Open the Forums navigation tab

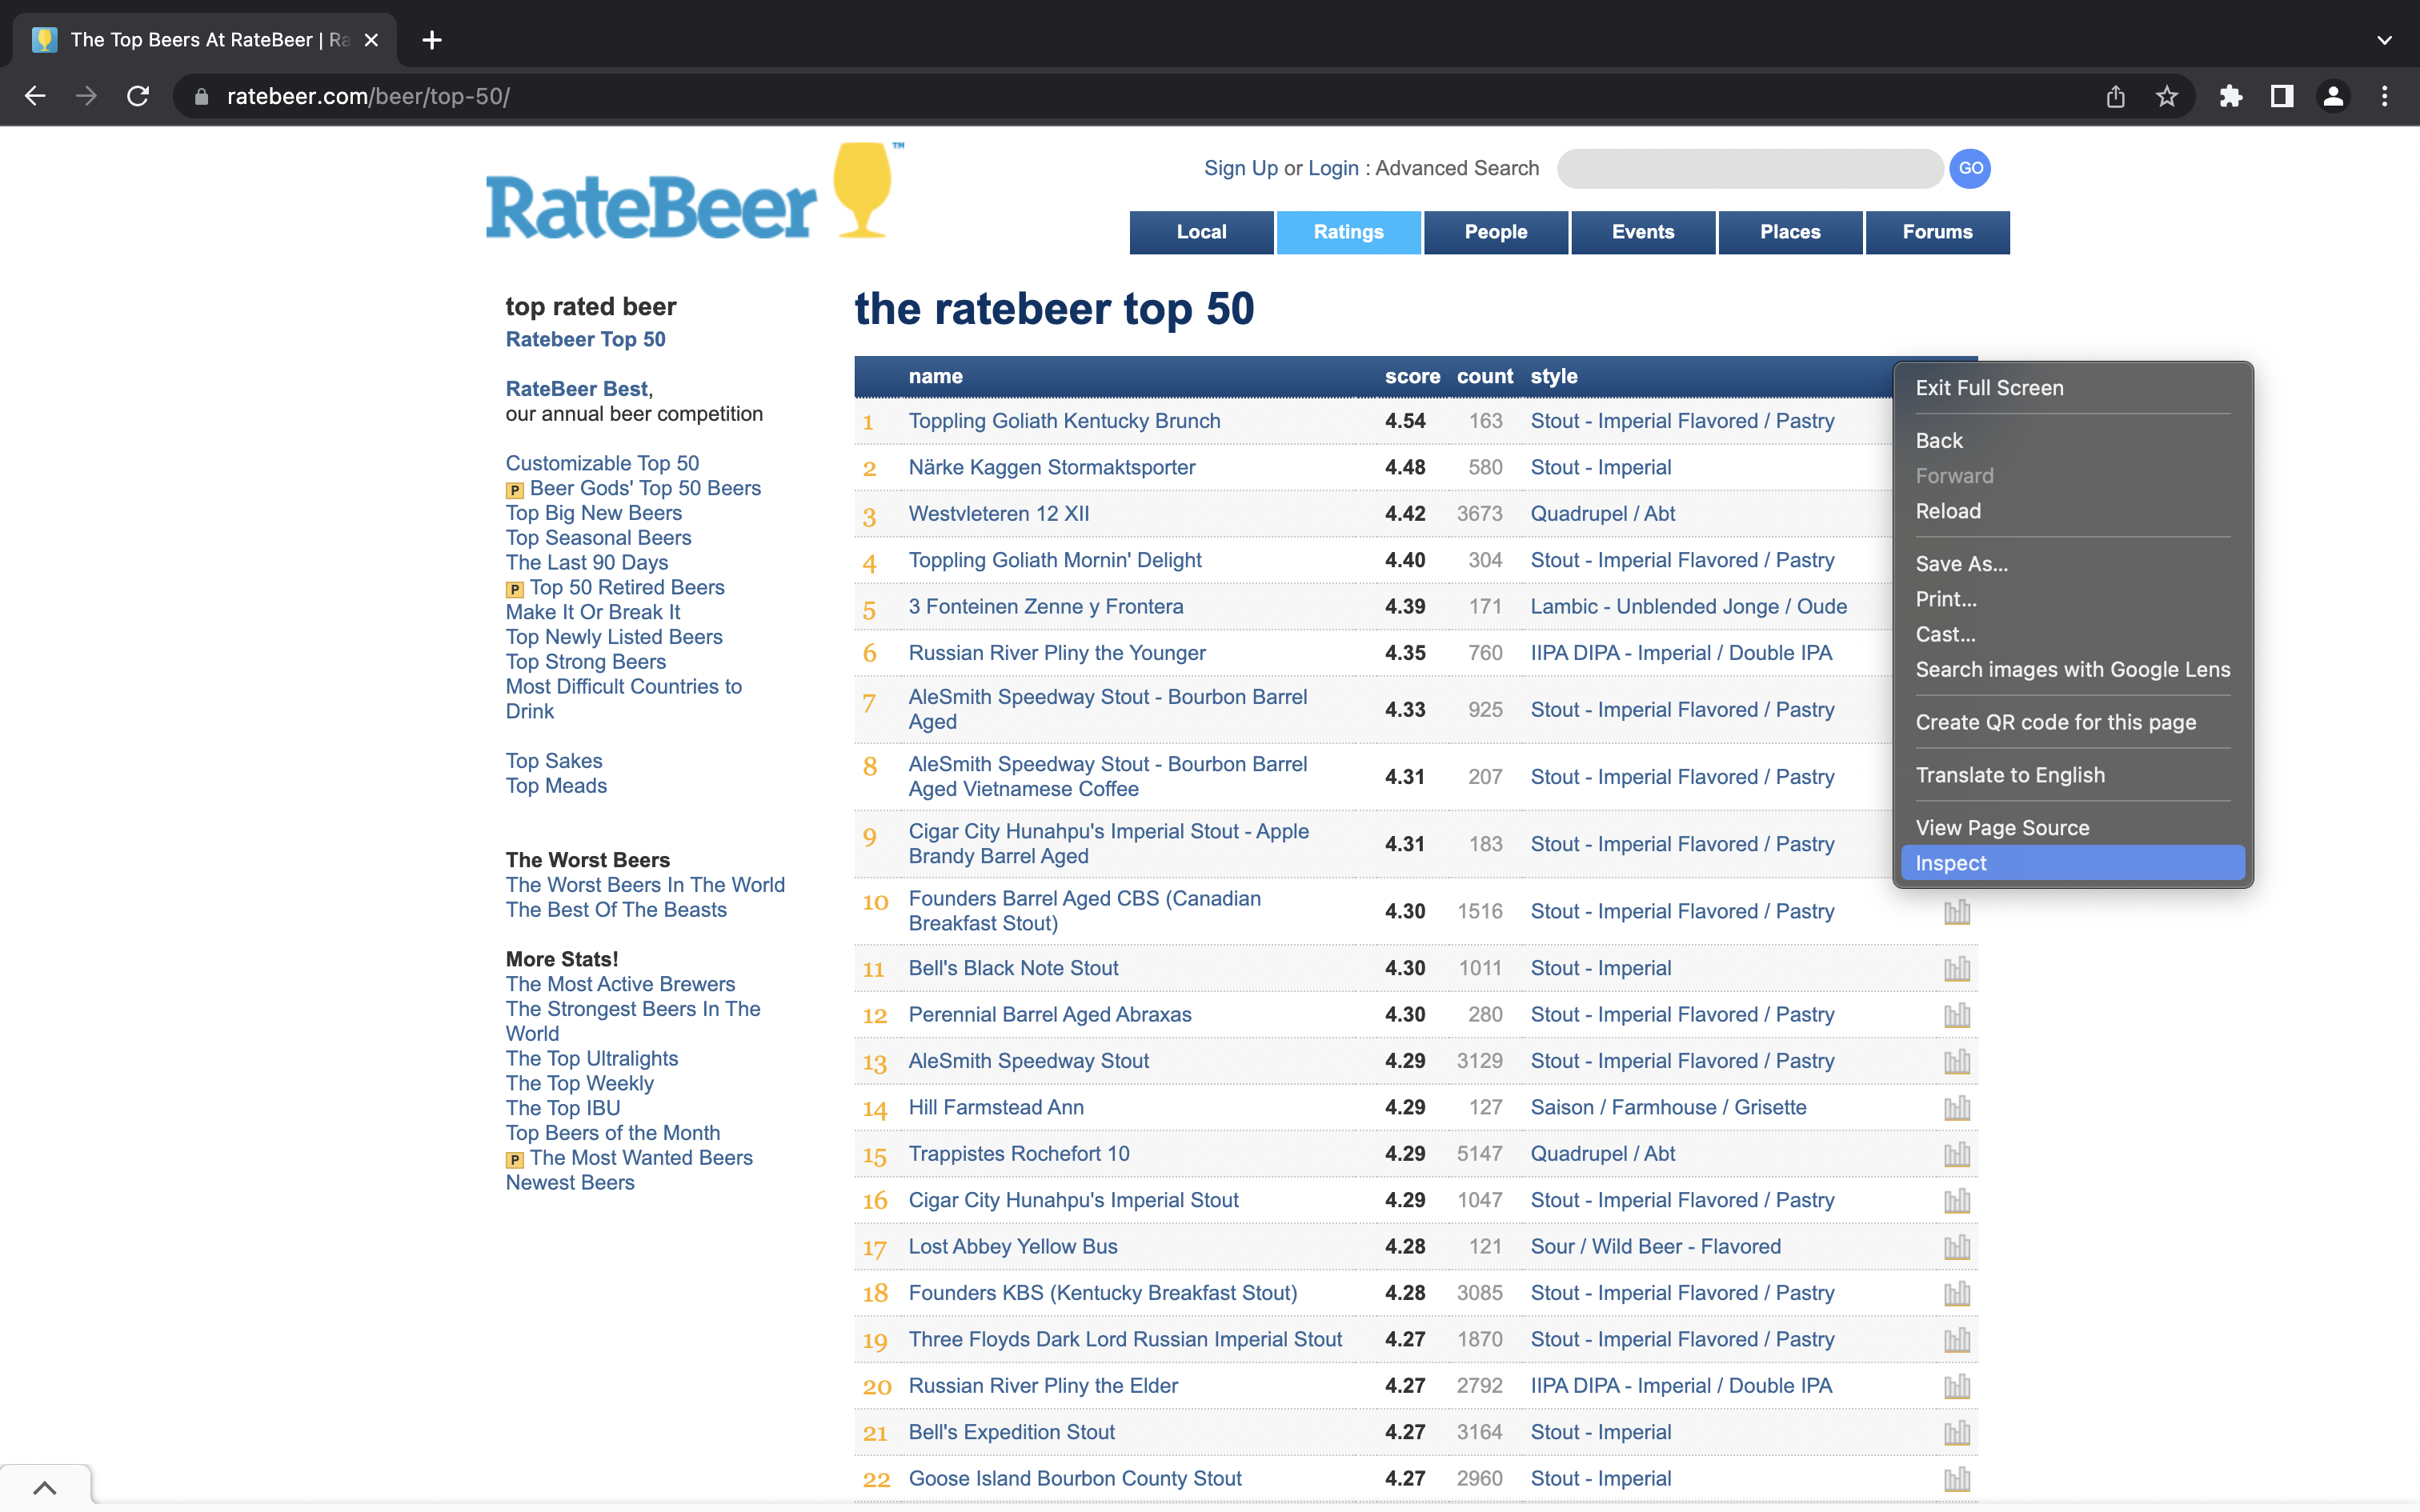[1937, 232]
